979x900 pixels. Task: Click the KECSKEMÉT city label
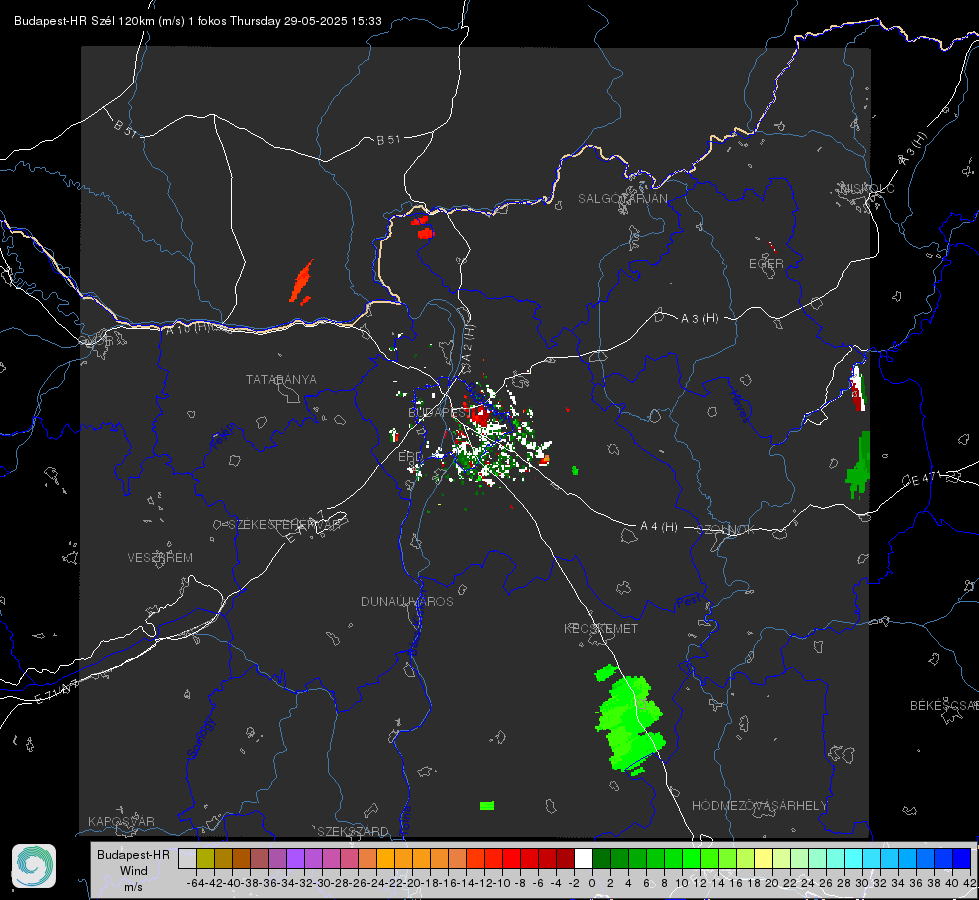pos(601,628)
